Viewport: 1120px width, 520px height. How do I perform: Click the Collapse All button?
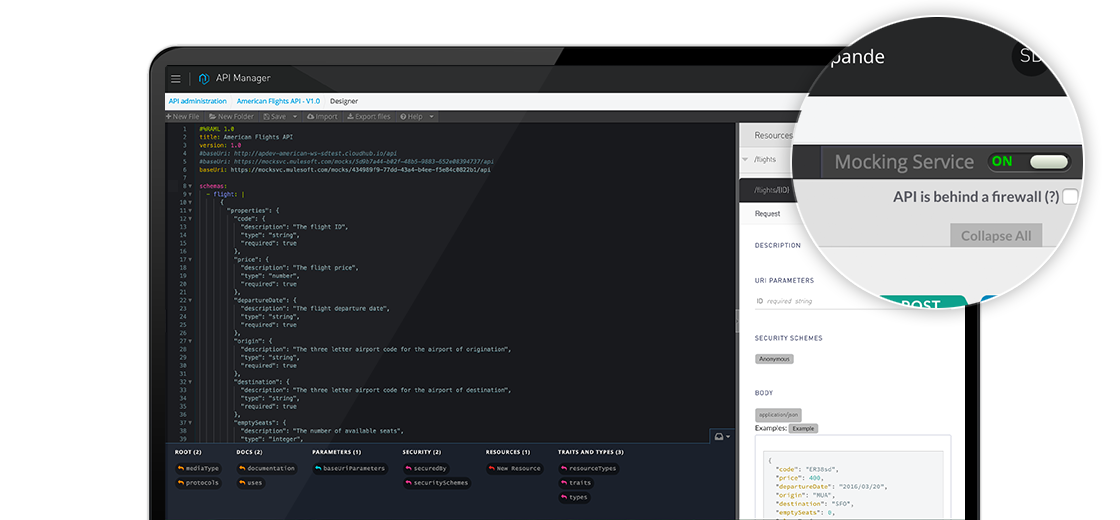(996, 236)
